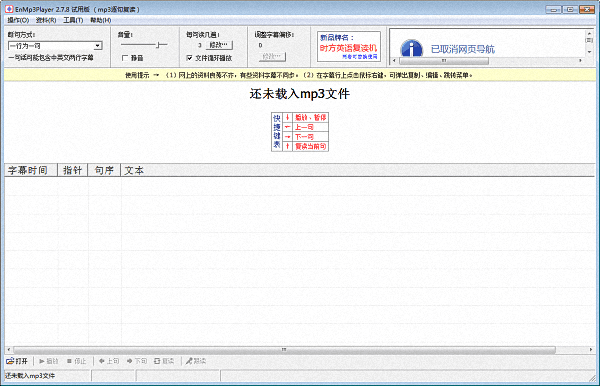The height and width of the screenshot is (386, 600).
Task: Open the 资料(R) menu
Action: (x=46, y=20)
